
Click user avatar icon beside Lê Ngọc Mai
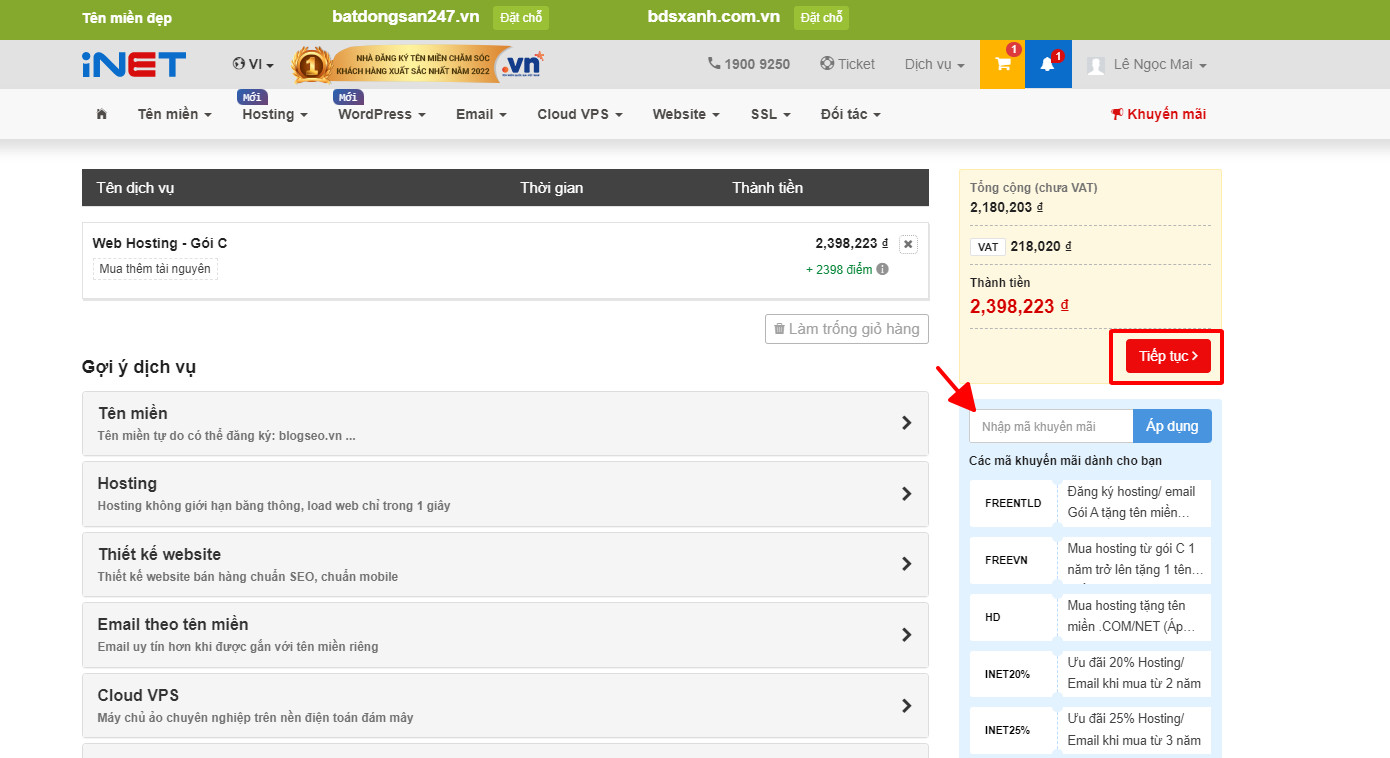point(1096,65)
